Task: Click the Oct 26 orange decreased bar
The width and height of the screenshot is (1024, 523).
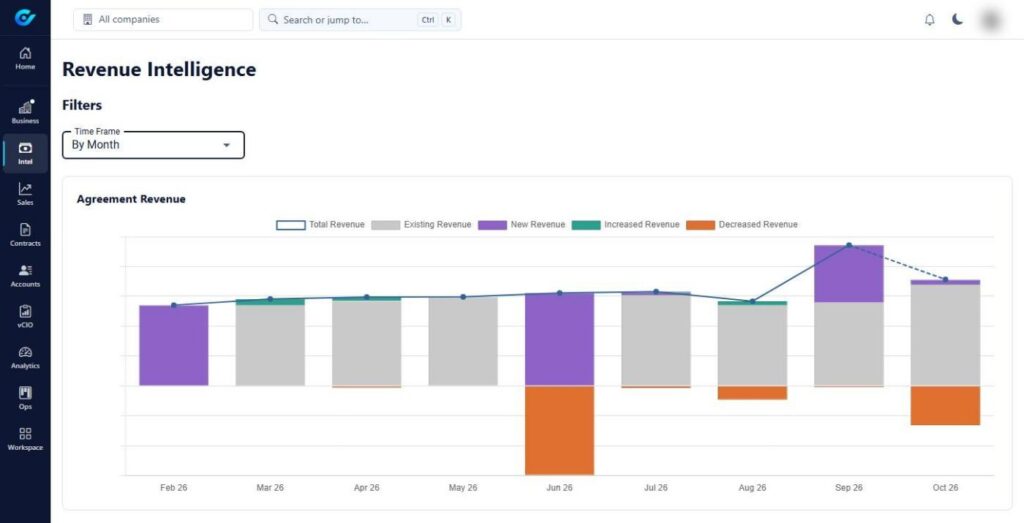Action: [x=945, y=405]
